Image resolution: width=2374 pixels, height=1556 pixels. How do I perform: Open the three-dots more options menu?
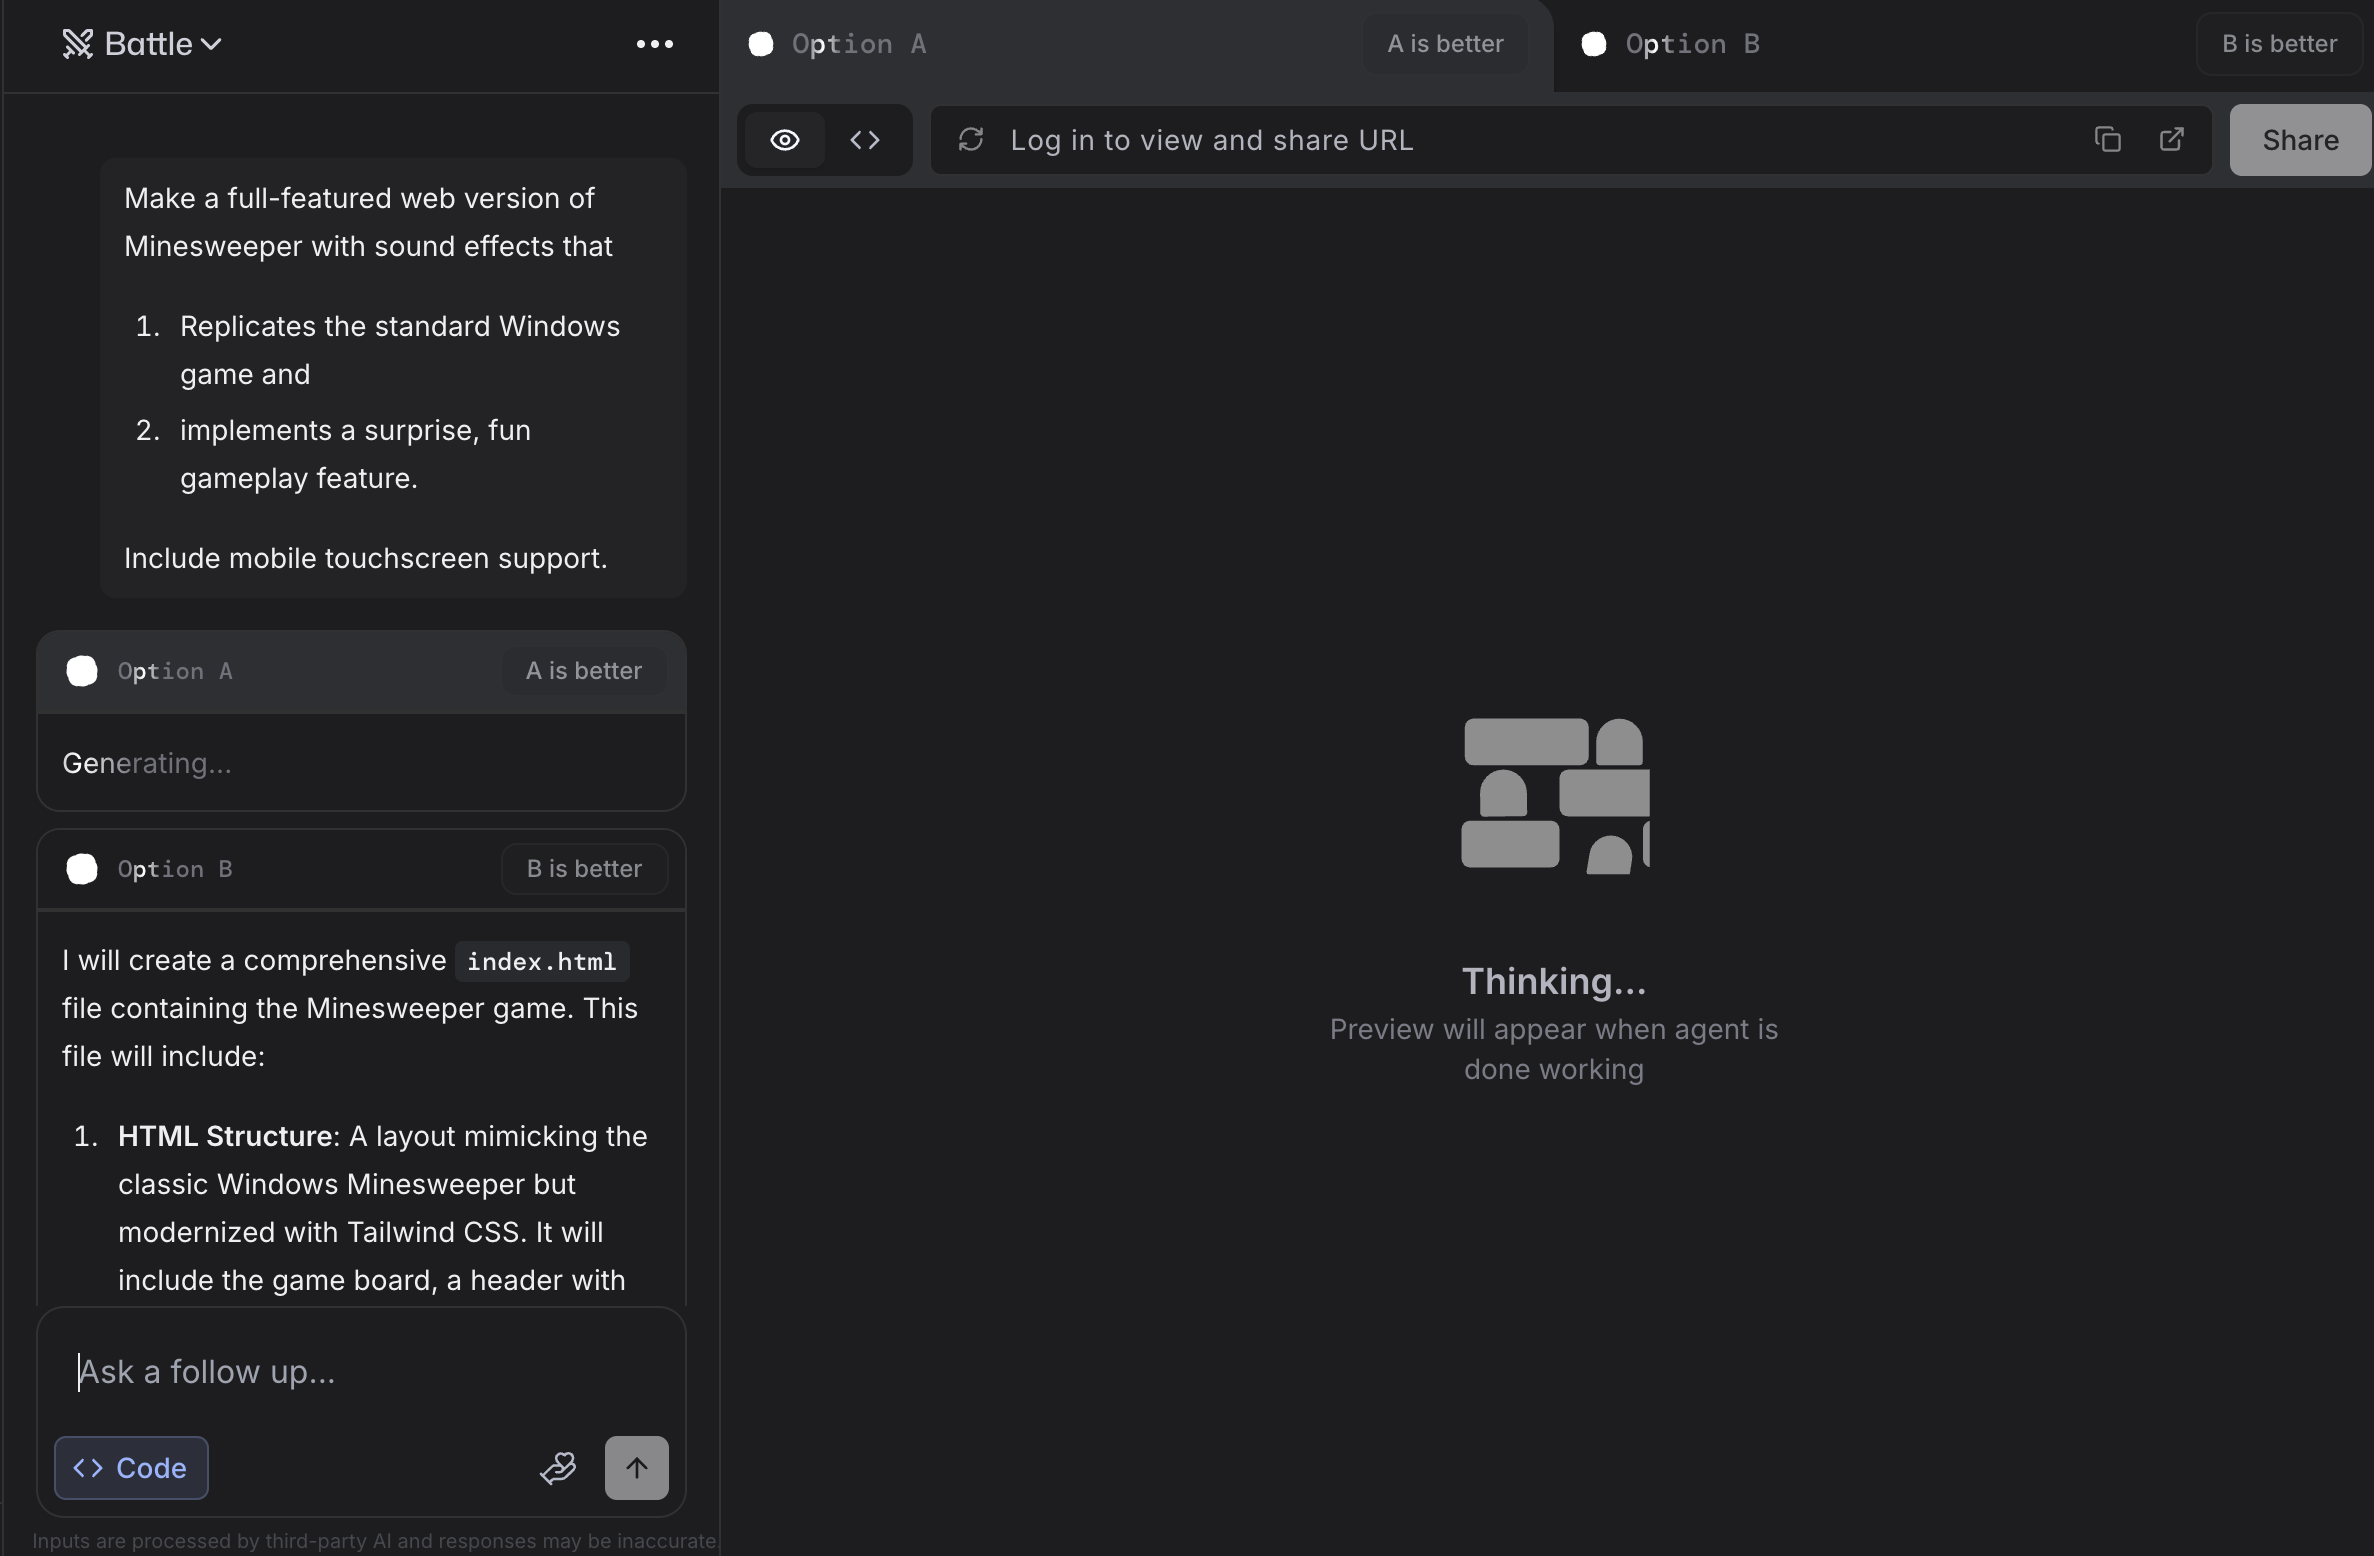pos(654,44)
